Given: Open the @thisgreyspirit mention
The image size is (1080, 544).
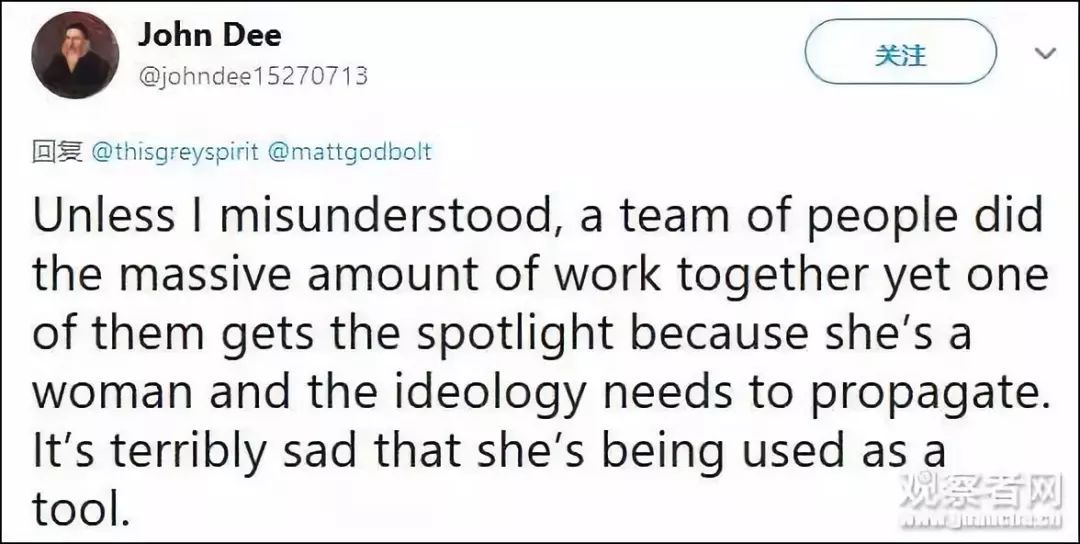Looking at the screenshot, I should [x=175, y=152].
